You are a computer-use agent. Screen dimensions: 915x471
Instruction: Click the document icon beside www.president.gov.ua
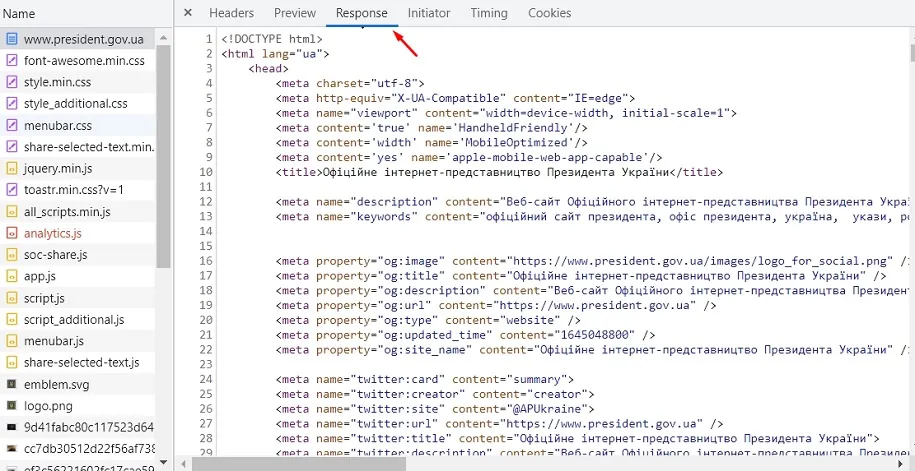pyautogui.click(x=11, y=39)
